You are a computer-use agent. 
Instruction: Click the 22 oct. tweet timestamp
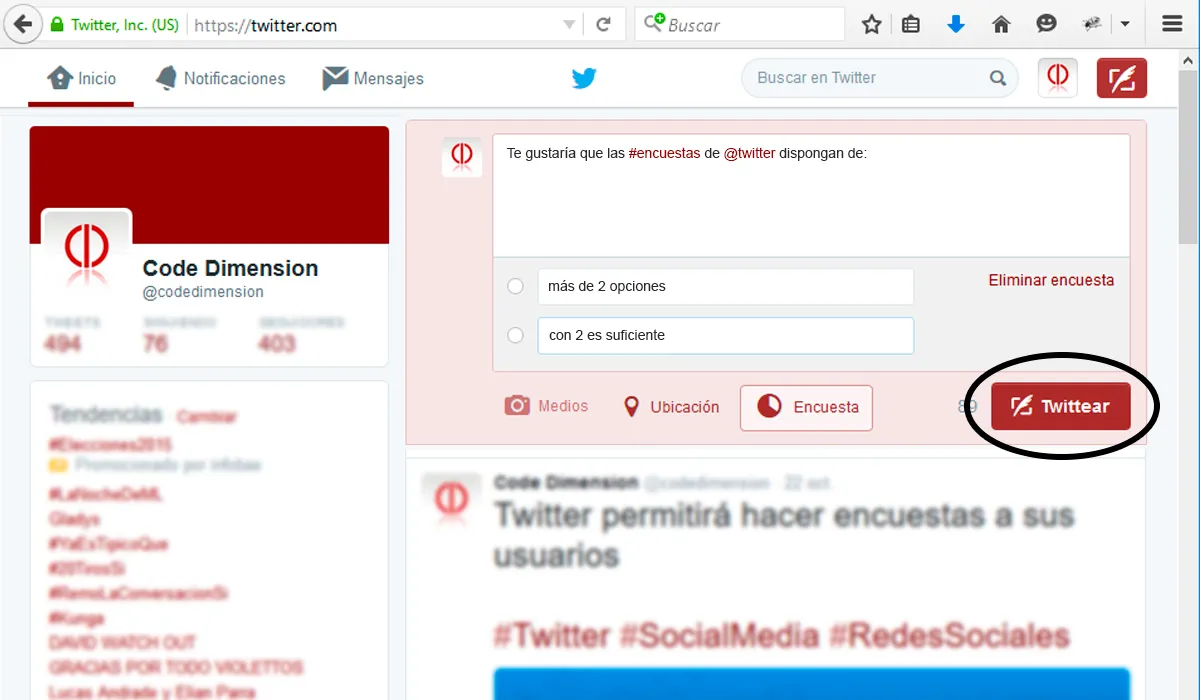point(809,483)
